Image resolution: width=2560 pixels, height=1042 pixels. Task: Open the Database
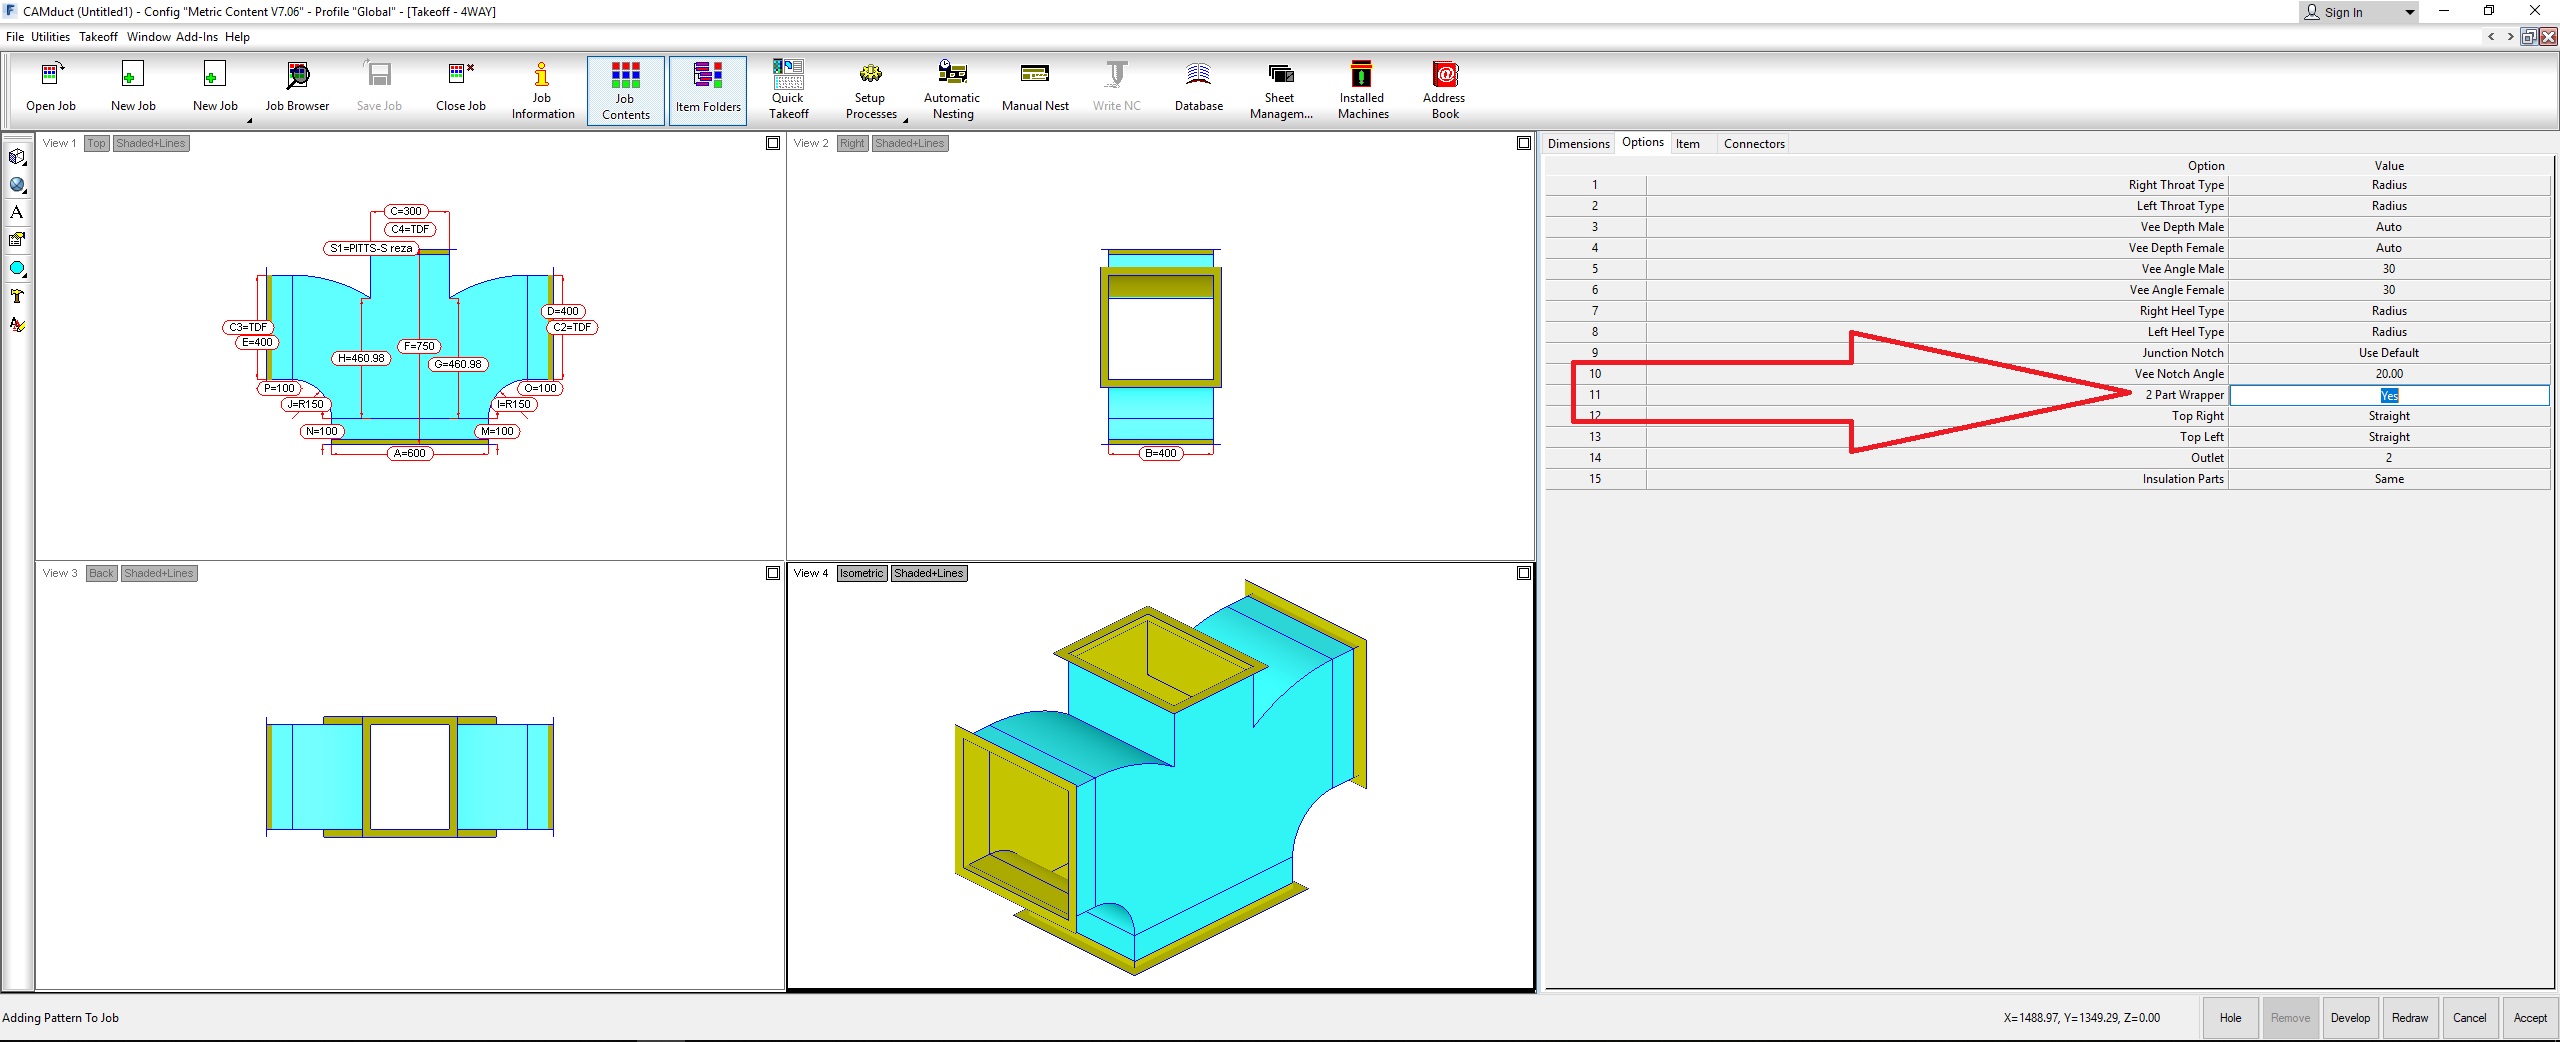click(x=1197, y=88)
